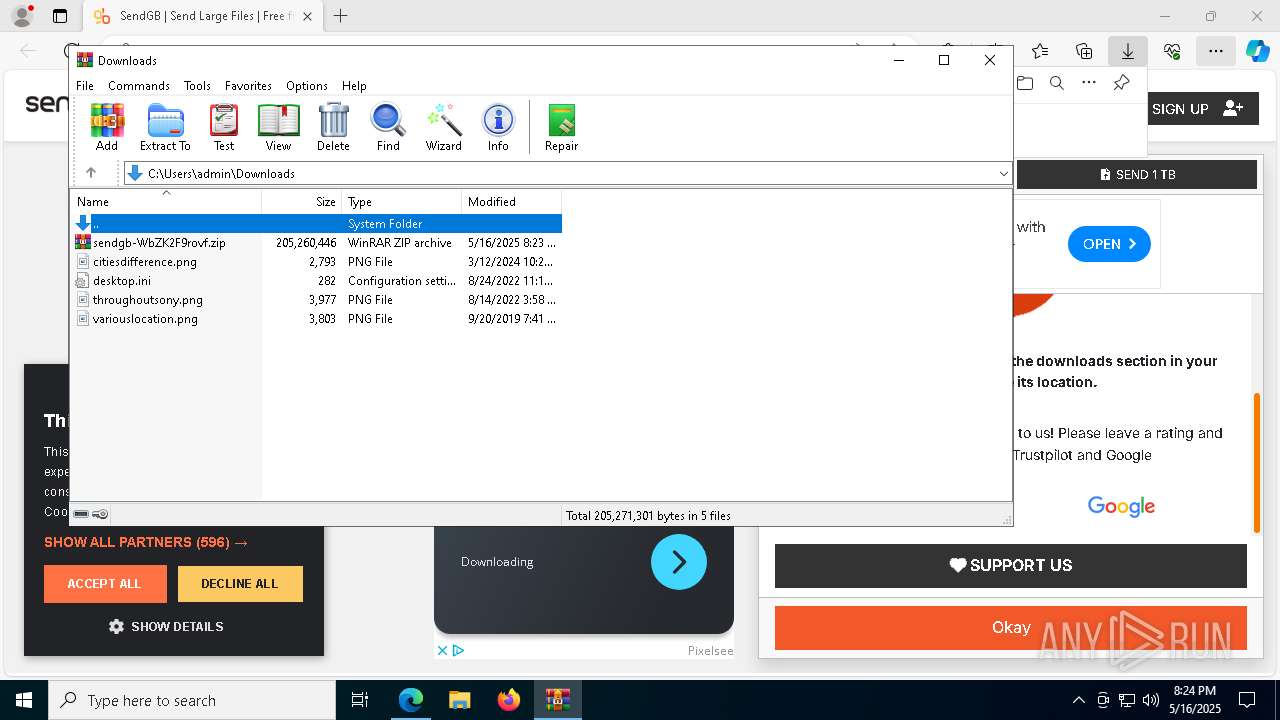Click the OPEN ad button

(x=1109, y=244)
